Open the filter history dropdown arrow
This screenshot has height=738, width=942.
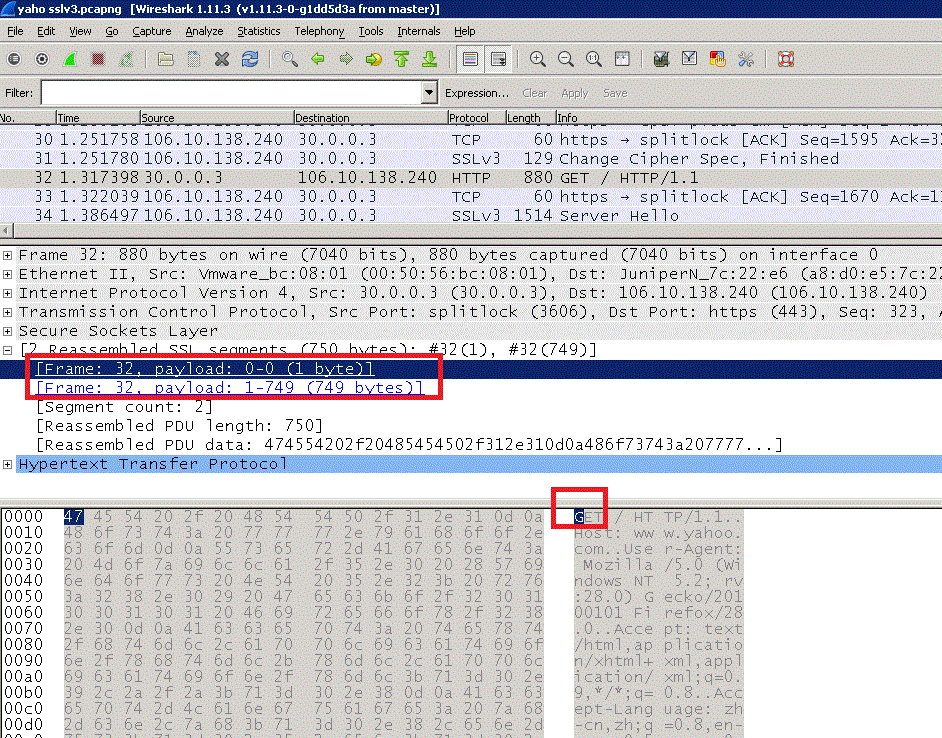click(429, 93)
